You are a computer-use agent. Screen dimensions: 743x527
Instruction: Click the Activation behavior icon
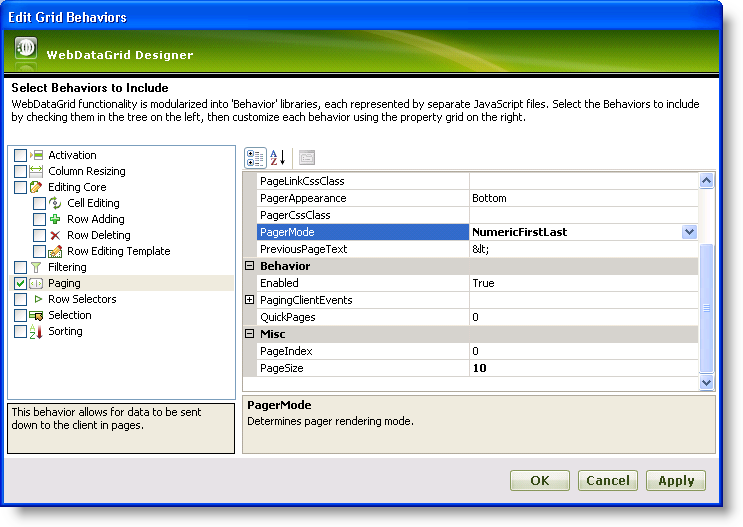coord(36,155)
